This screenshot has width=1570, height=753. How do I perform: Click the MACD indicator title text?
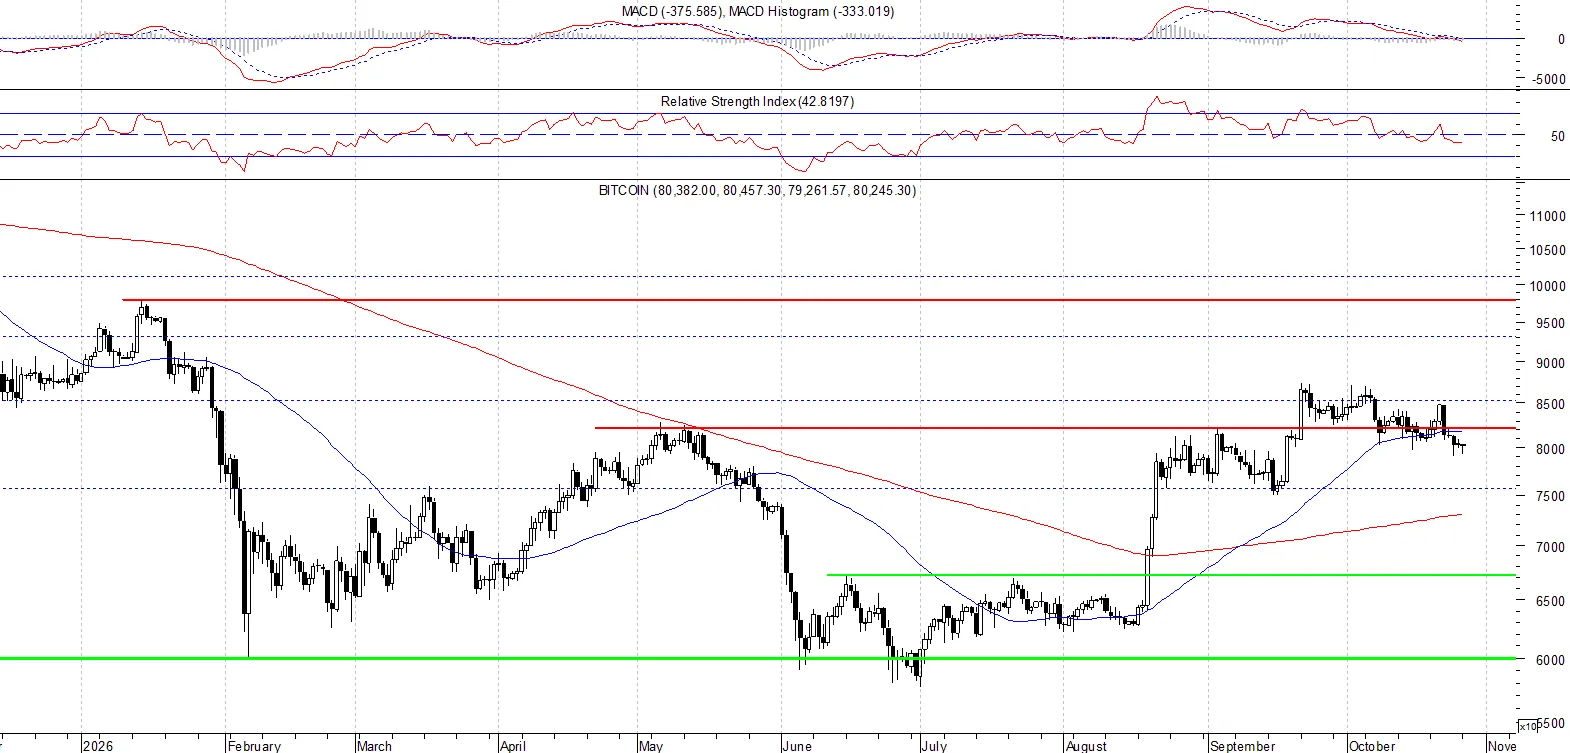[x=758, y=11]
